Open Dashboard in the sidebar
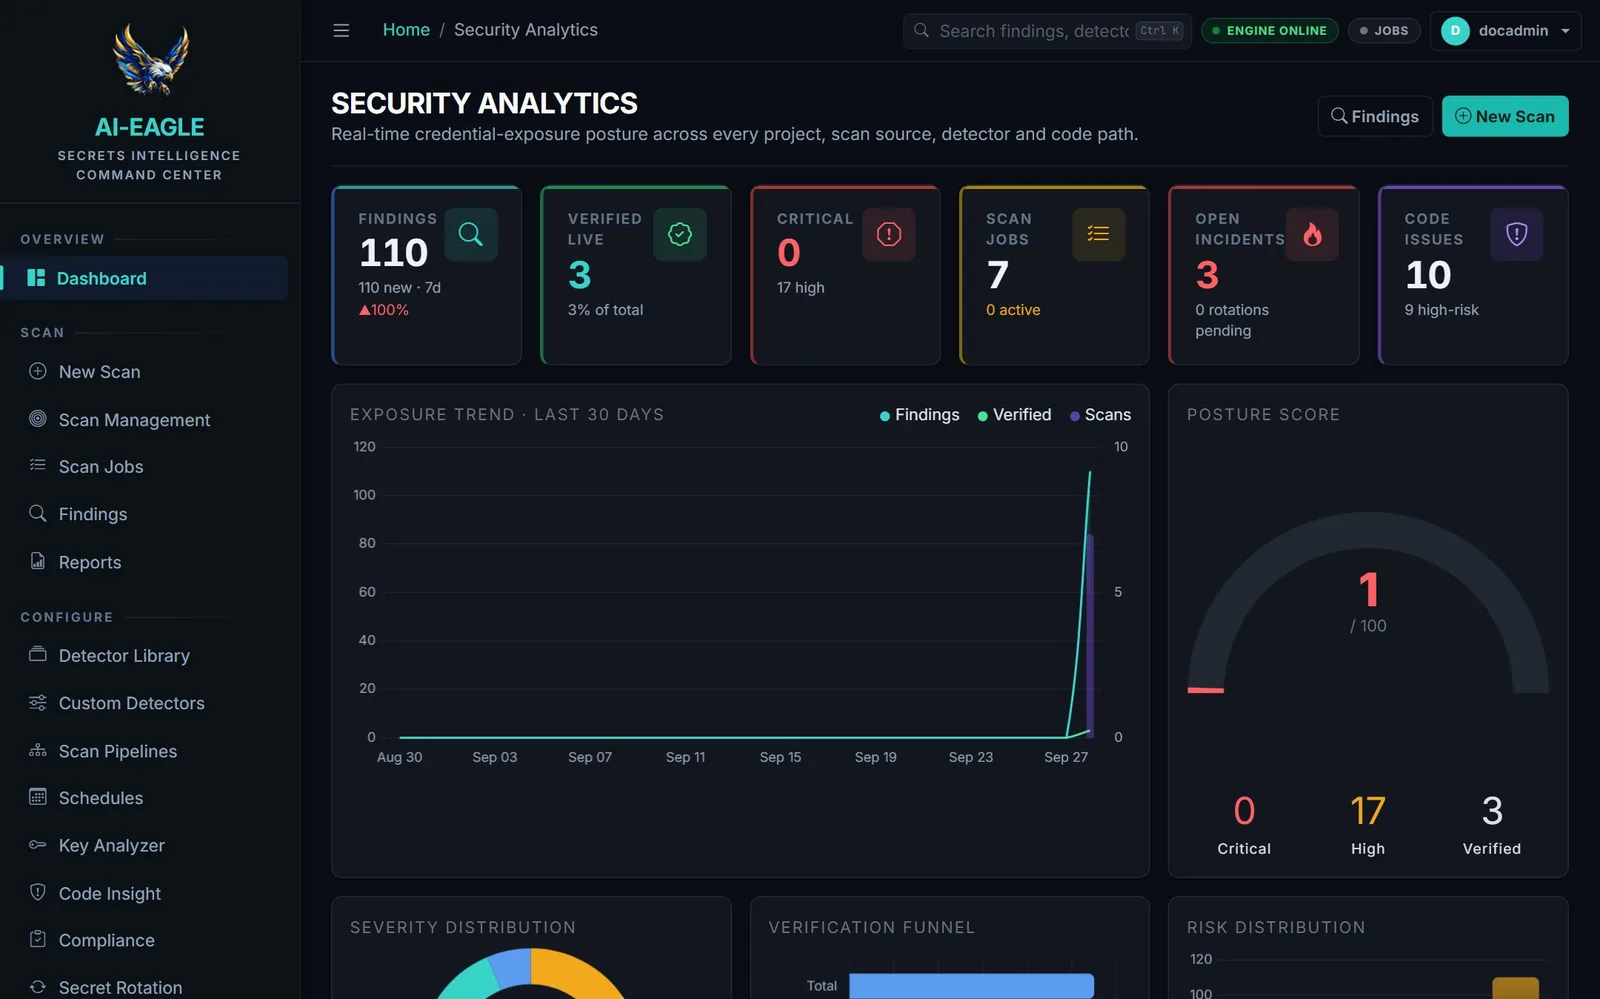 coord(144,278)
